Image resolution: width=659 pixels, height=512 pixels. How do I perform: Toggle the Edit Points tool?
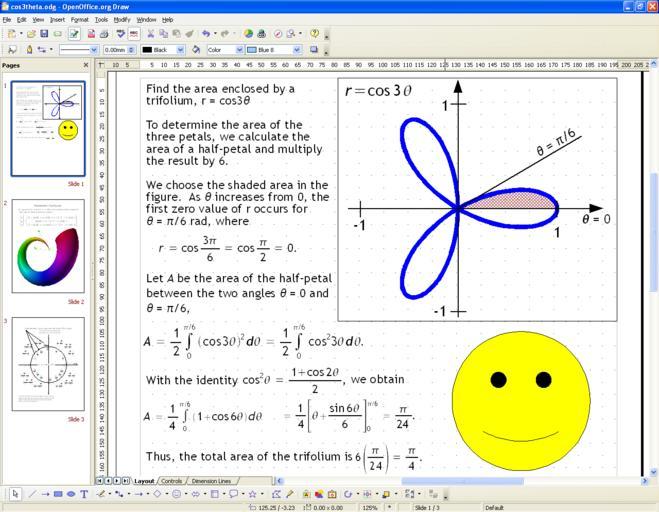pyautogui.click(x=275, y=494)
